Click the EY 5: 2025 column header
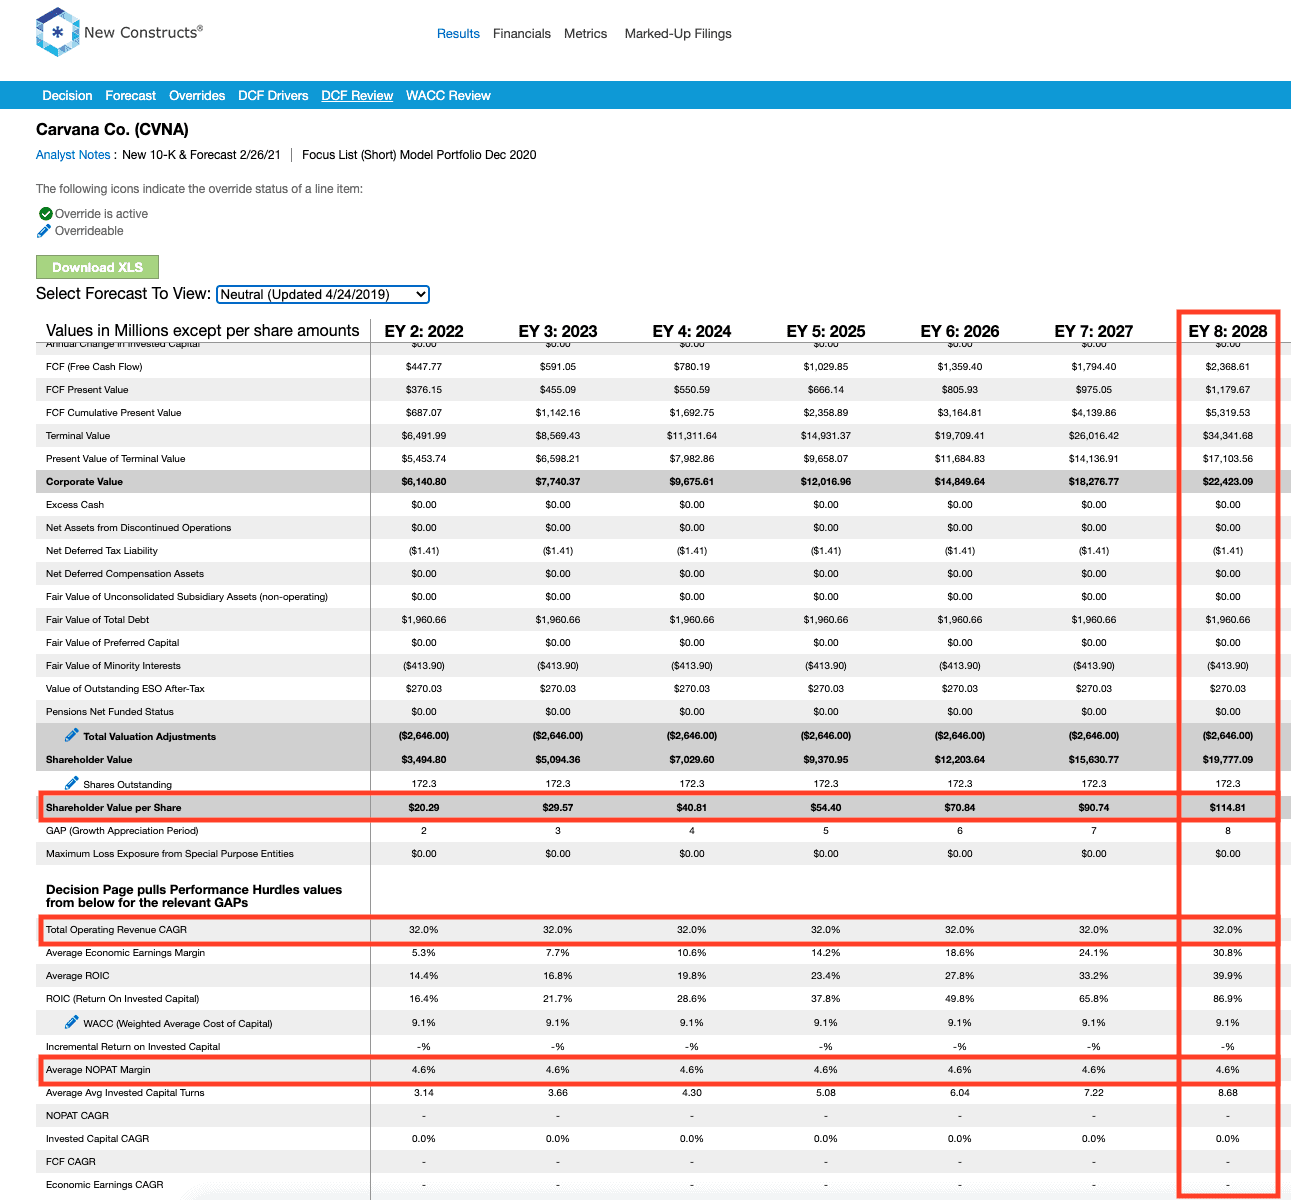 826,331
